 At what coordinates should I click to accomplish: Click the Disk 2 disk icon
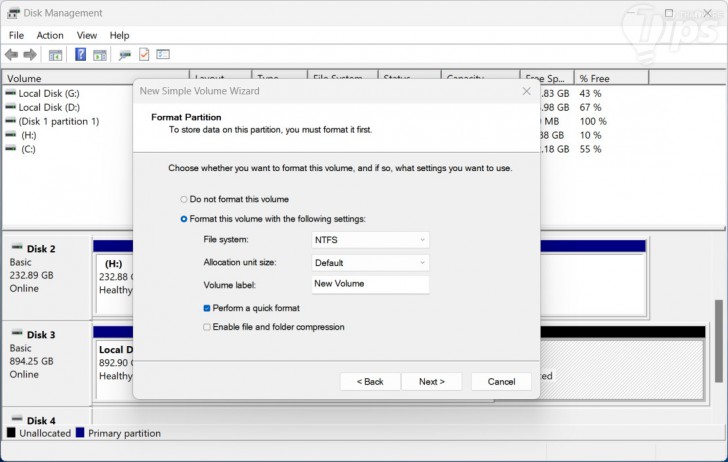click(17, 247)
